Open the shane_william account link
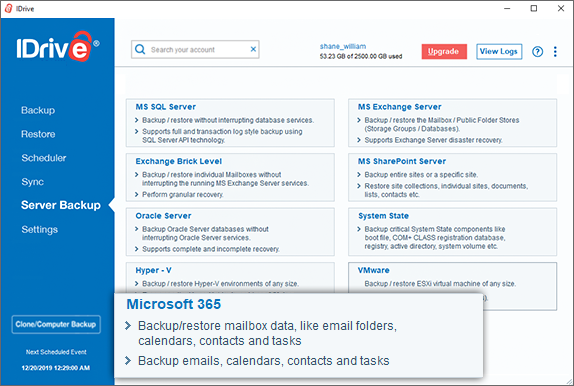Image resolution: width=574 pixels, height=386 pixels. click(343, 46)
